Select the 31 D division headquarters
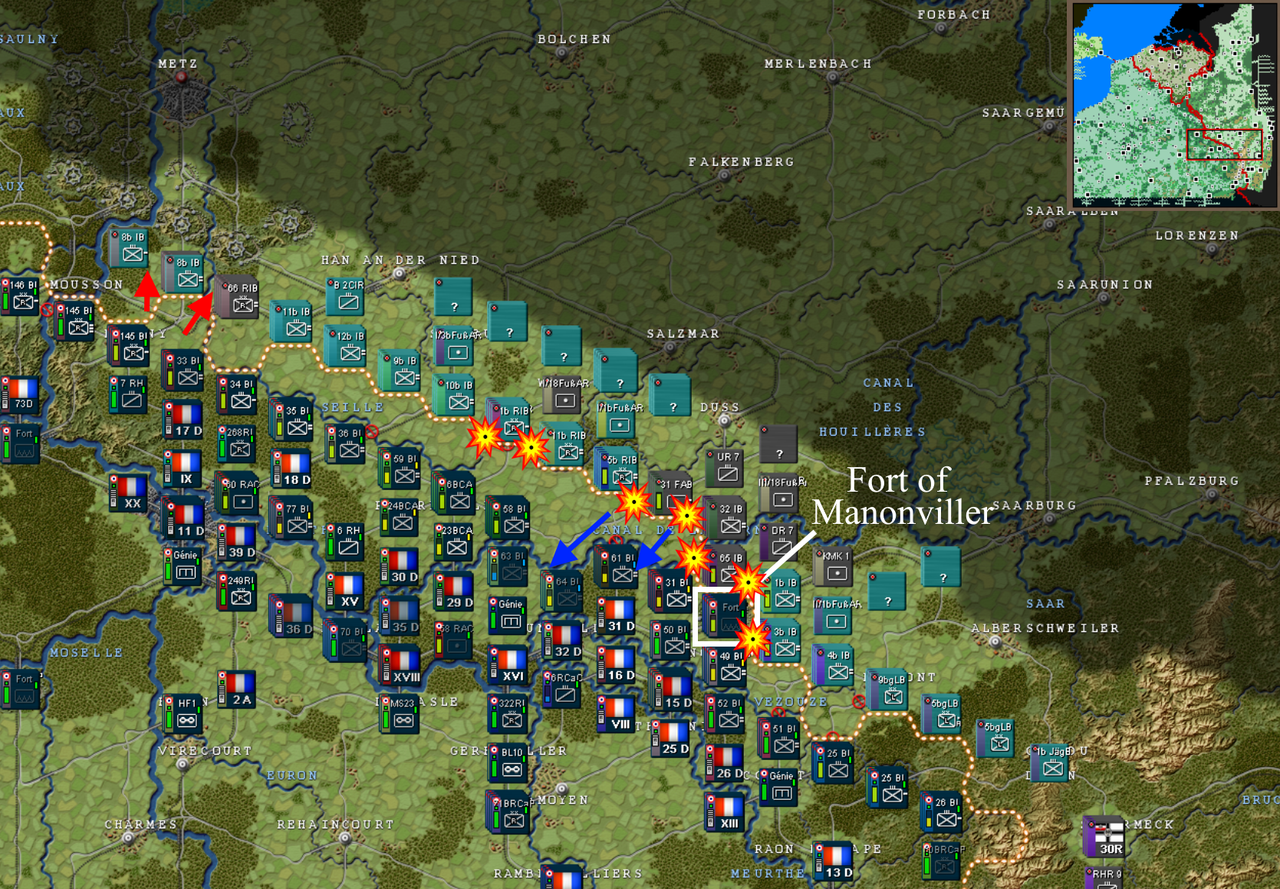The width and height of the screenshot is (1280, 889). point(615,615)
